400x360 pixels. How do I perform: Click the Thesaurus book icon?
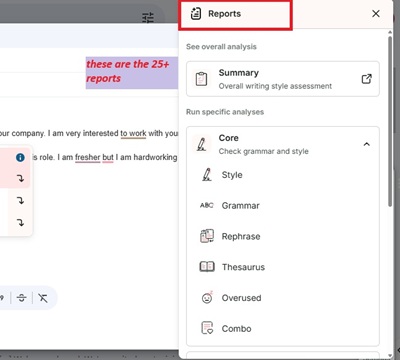pos(207,267)
